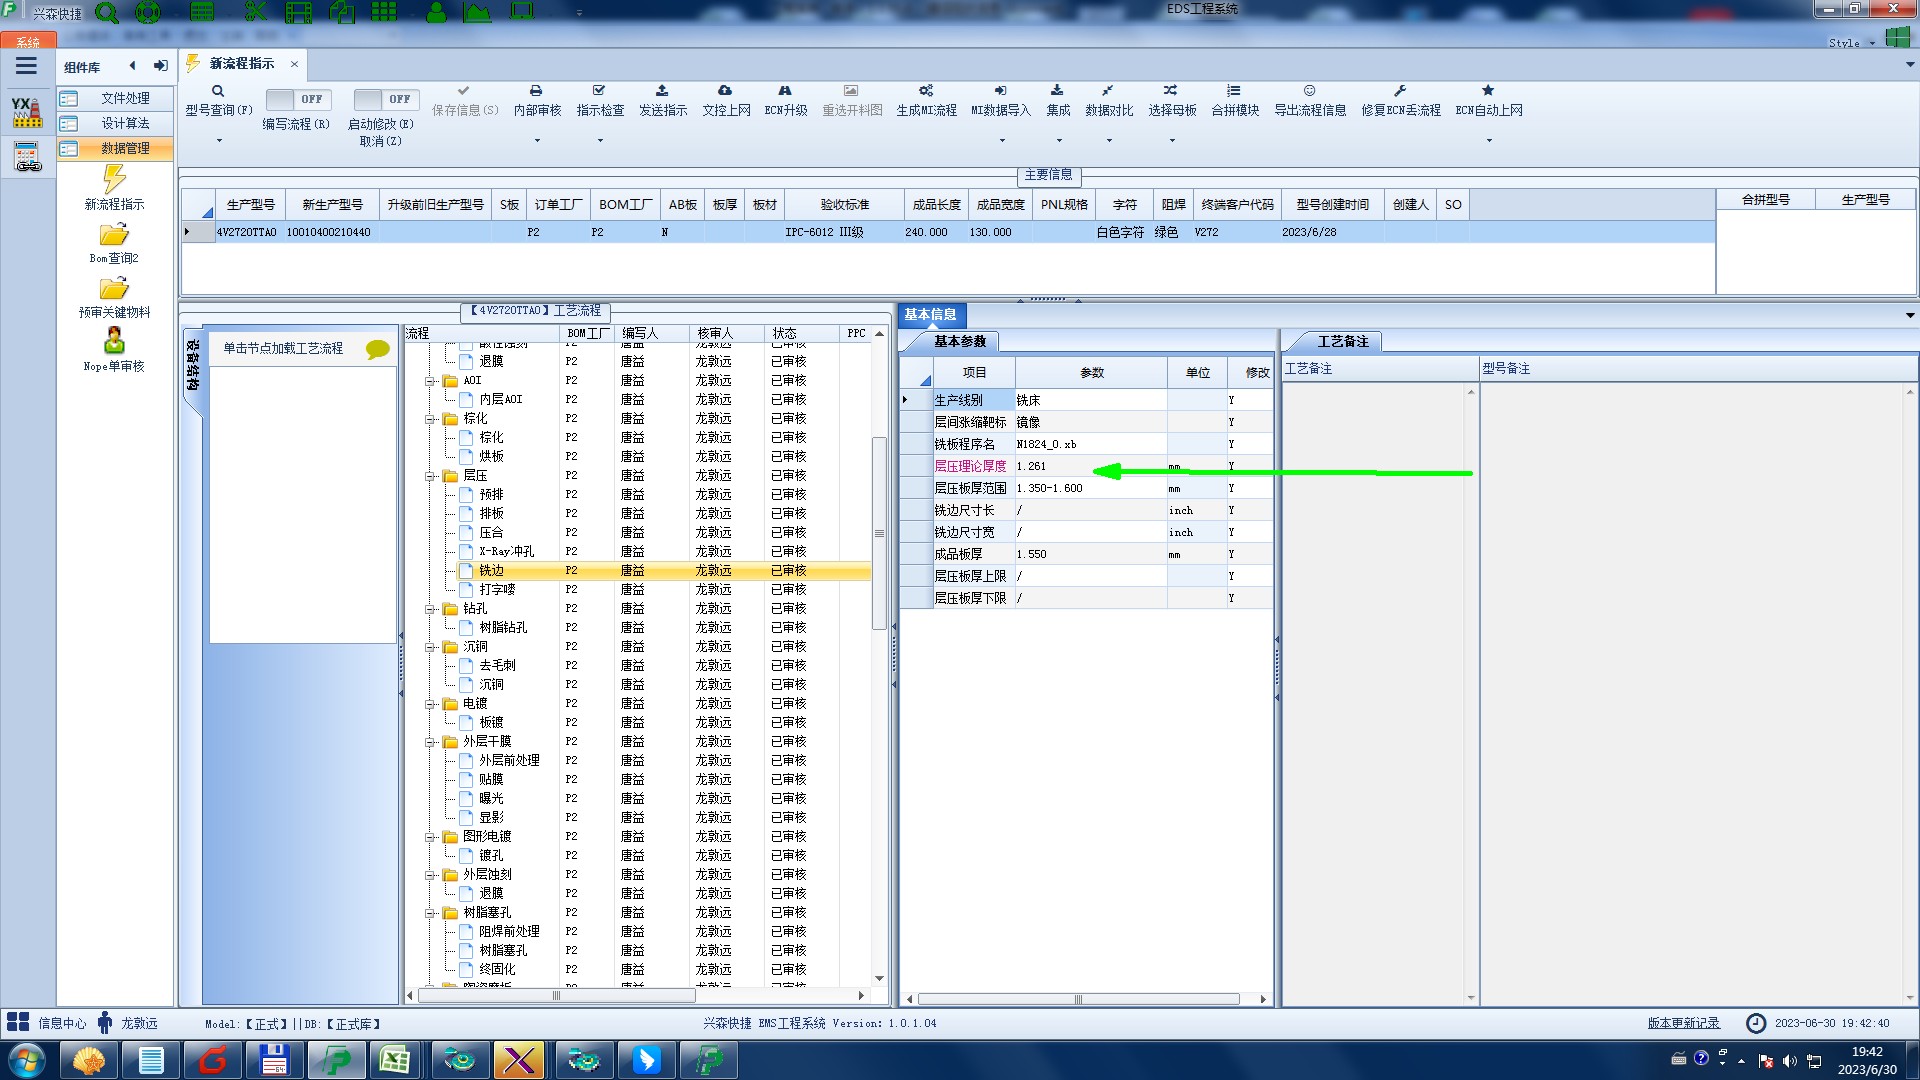
Task: Select the 打字唛 tree item
Action: coord(497,590)
